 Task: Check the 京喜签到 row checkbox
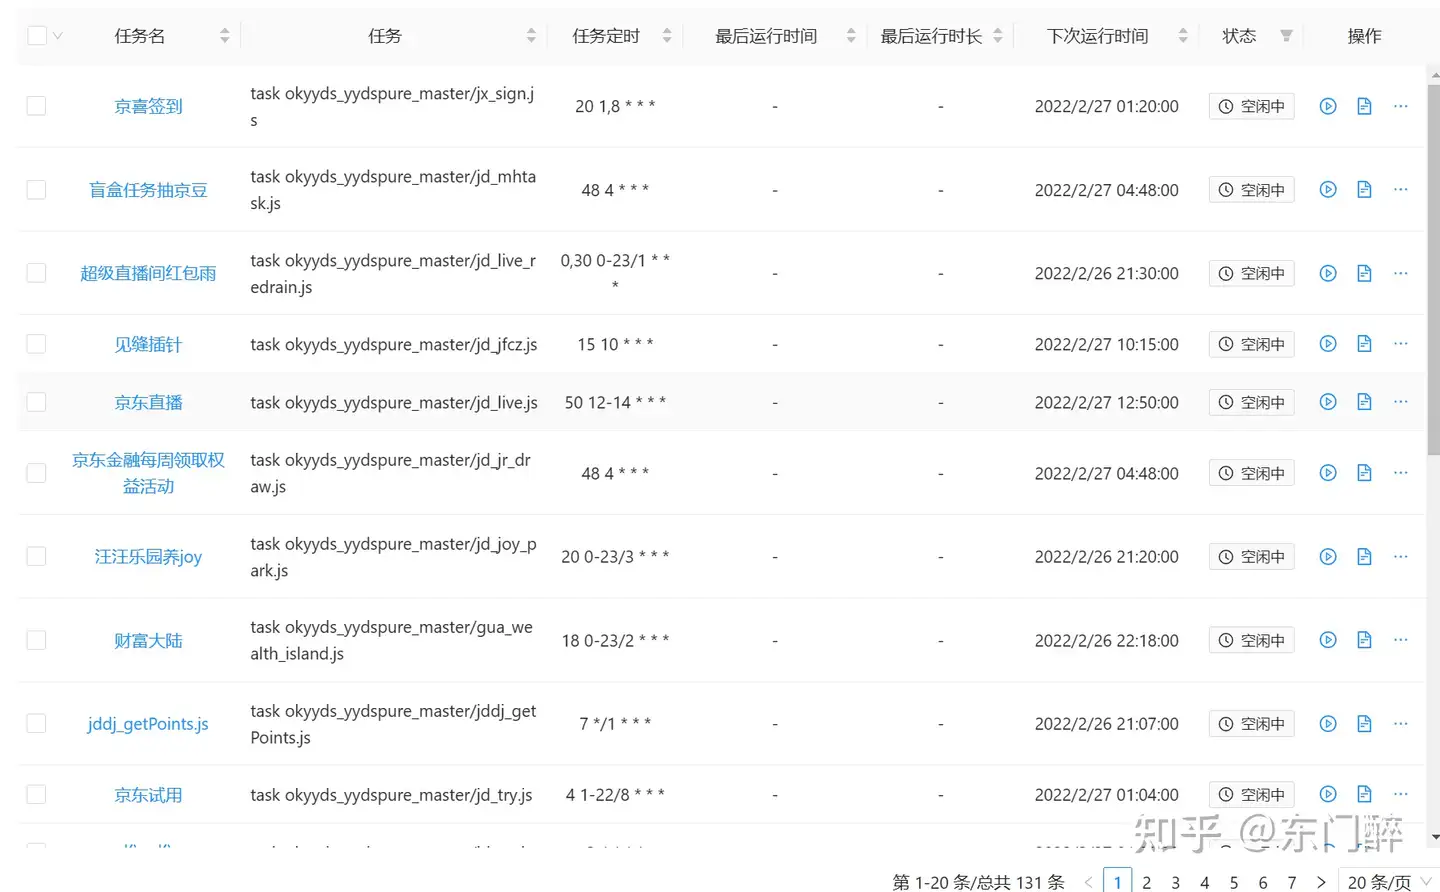[36, 106]
